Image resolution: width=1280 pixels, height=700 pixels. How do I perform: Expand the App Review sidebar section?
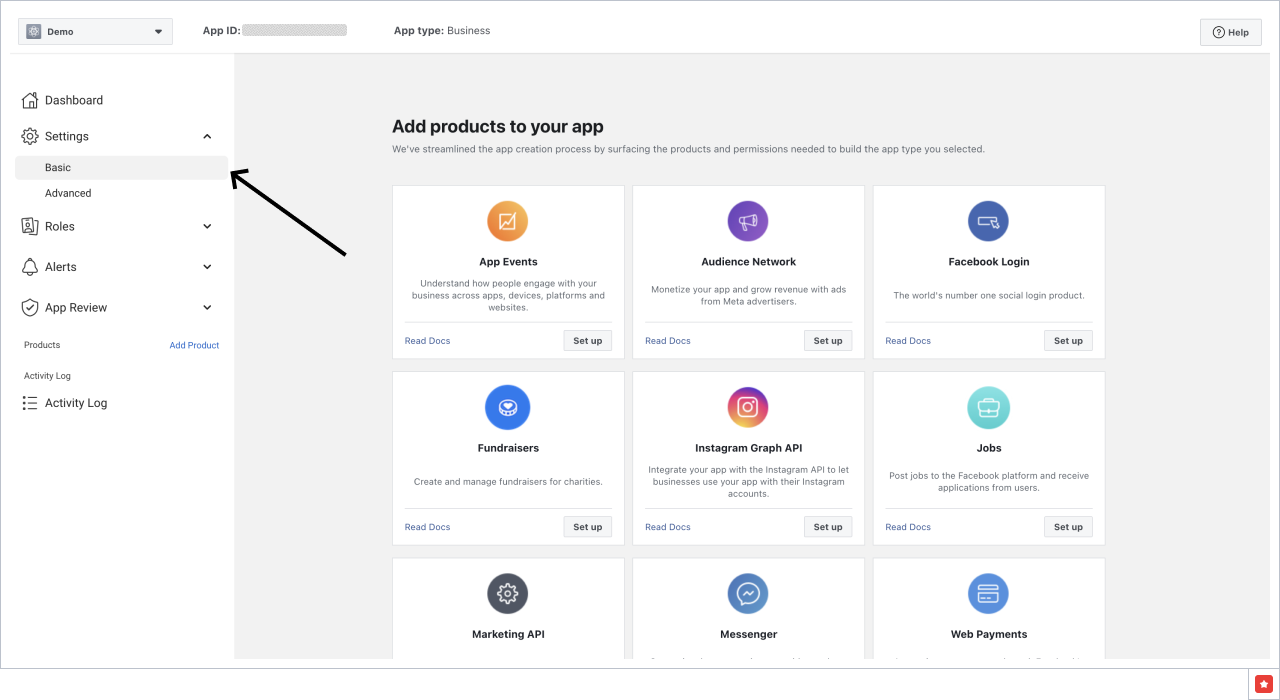[x=207, y=308]
